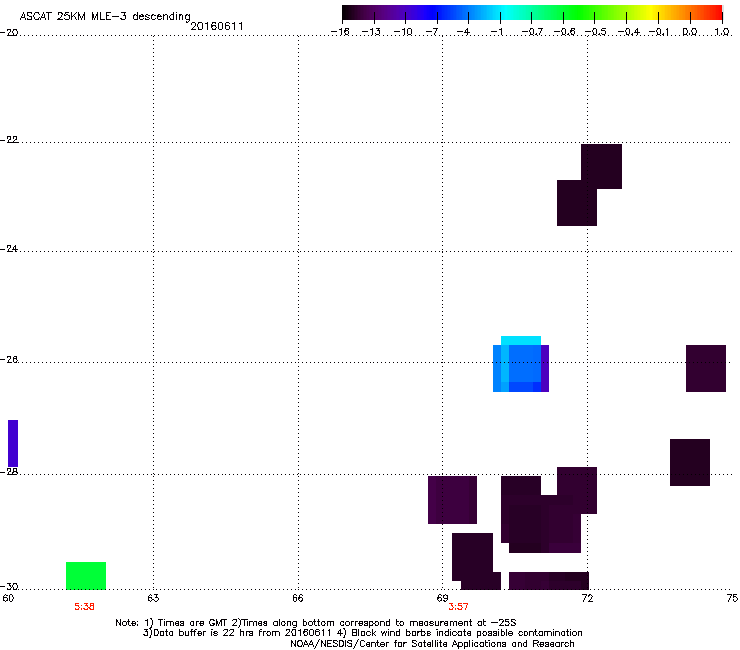The image size is (740, 650).
Task: Click the dark cell pair near 72E, 23S
Action: point(589,185)
